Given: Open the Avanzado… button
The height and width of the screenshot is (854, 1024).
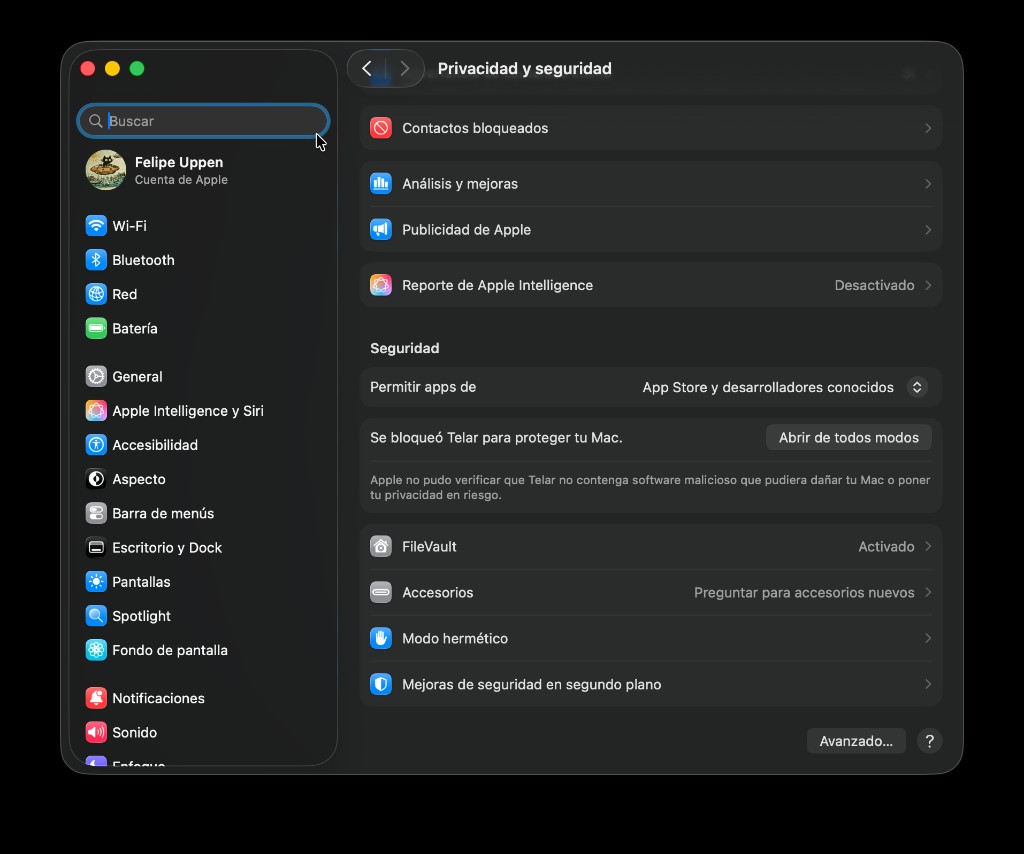Looking at the screenshot, I should [x=856, y=741].
